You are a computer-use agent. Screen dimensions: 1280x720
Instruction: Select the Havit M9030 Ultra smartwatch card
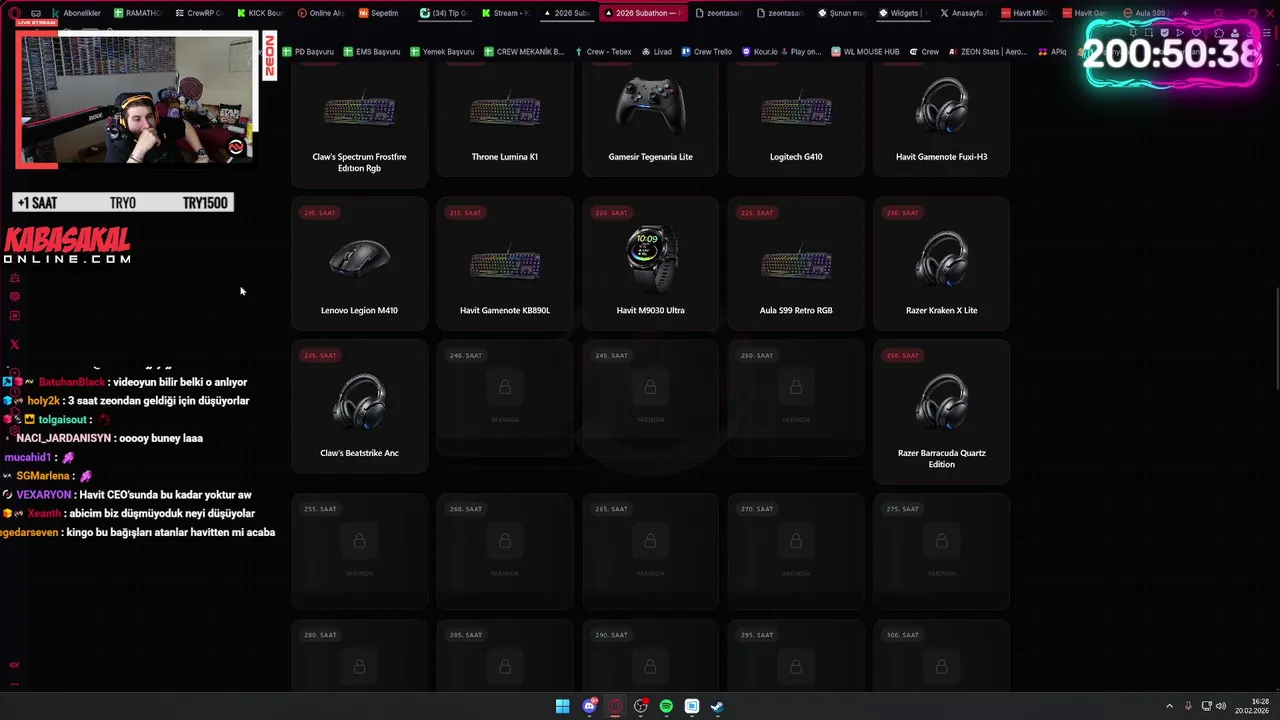click(650, 263)
